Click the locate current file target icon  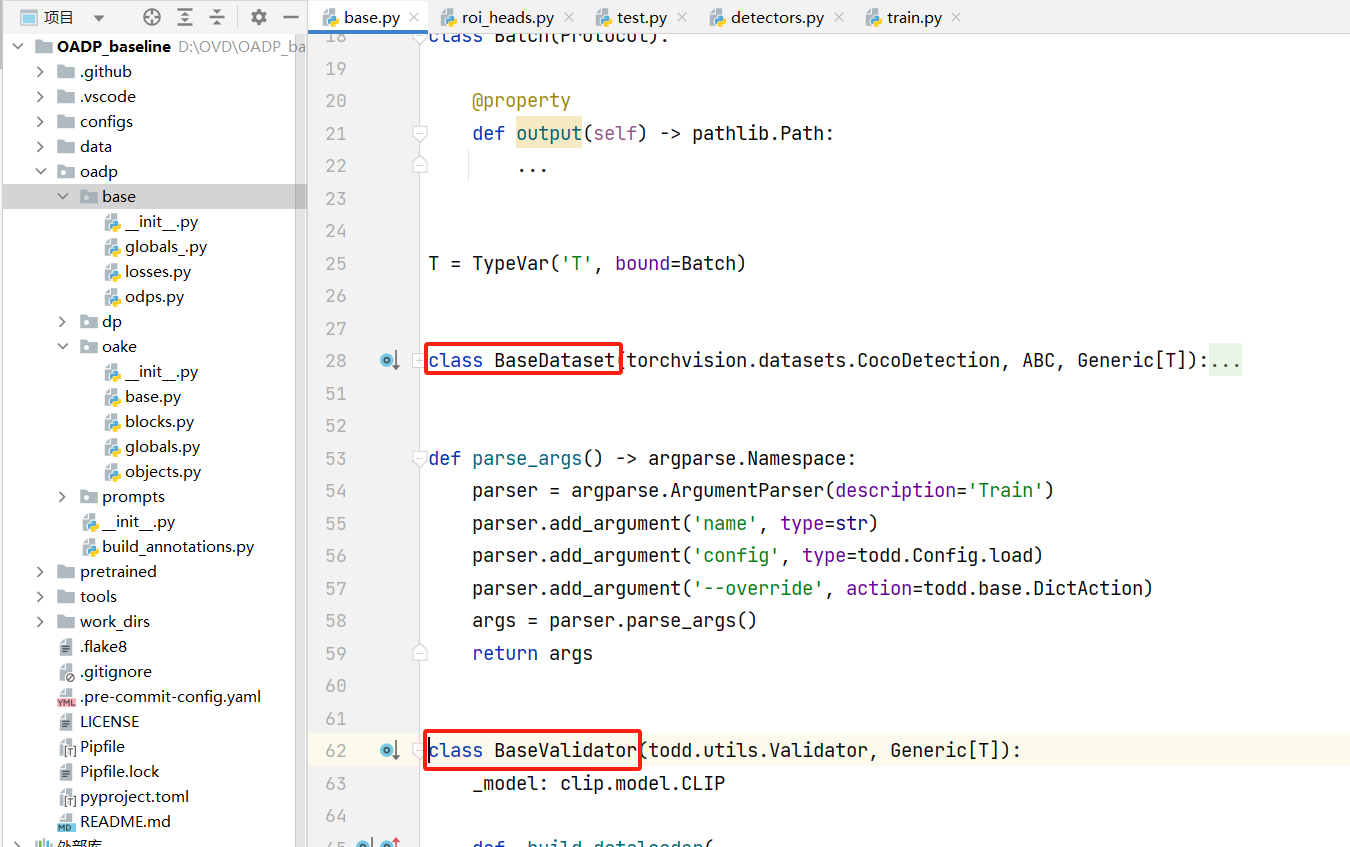[x=152, y=17]
